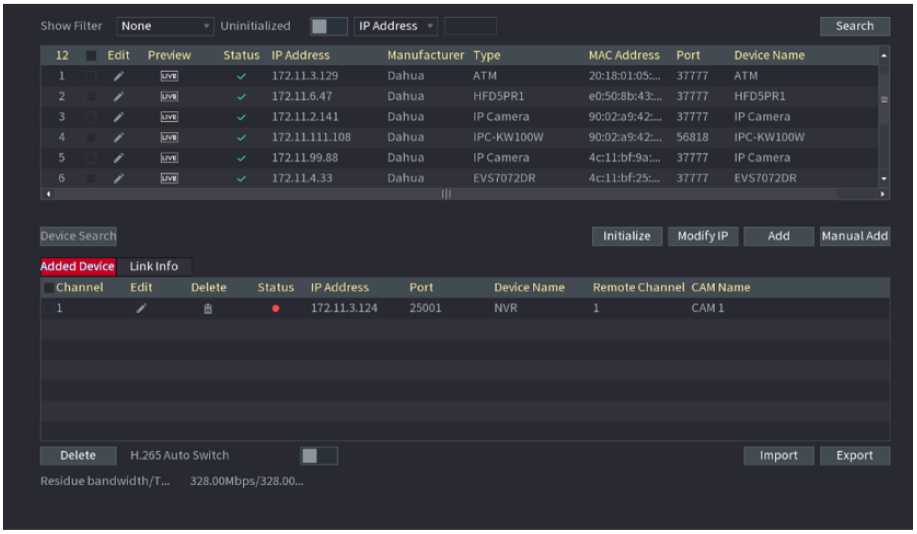Toggle the Uninitialized switch

[328, 26]
